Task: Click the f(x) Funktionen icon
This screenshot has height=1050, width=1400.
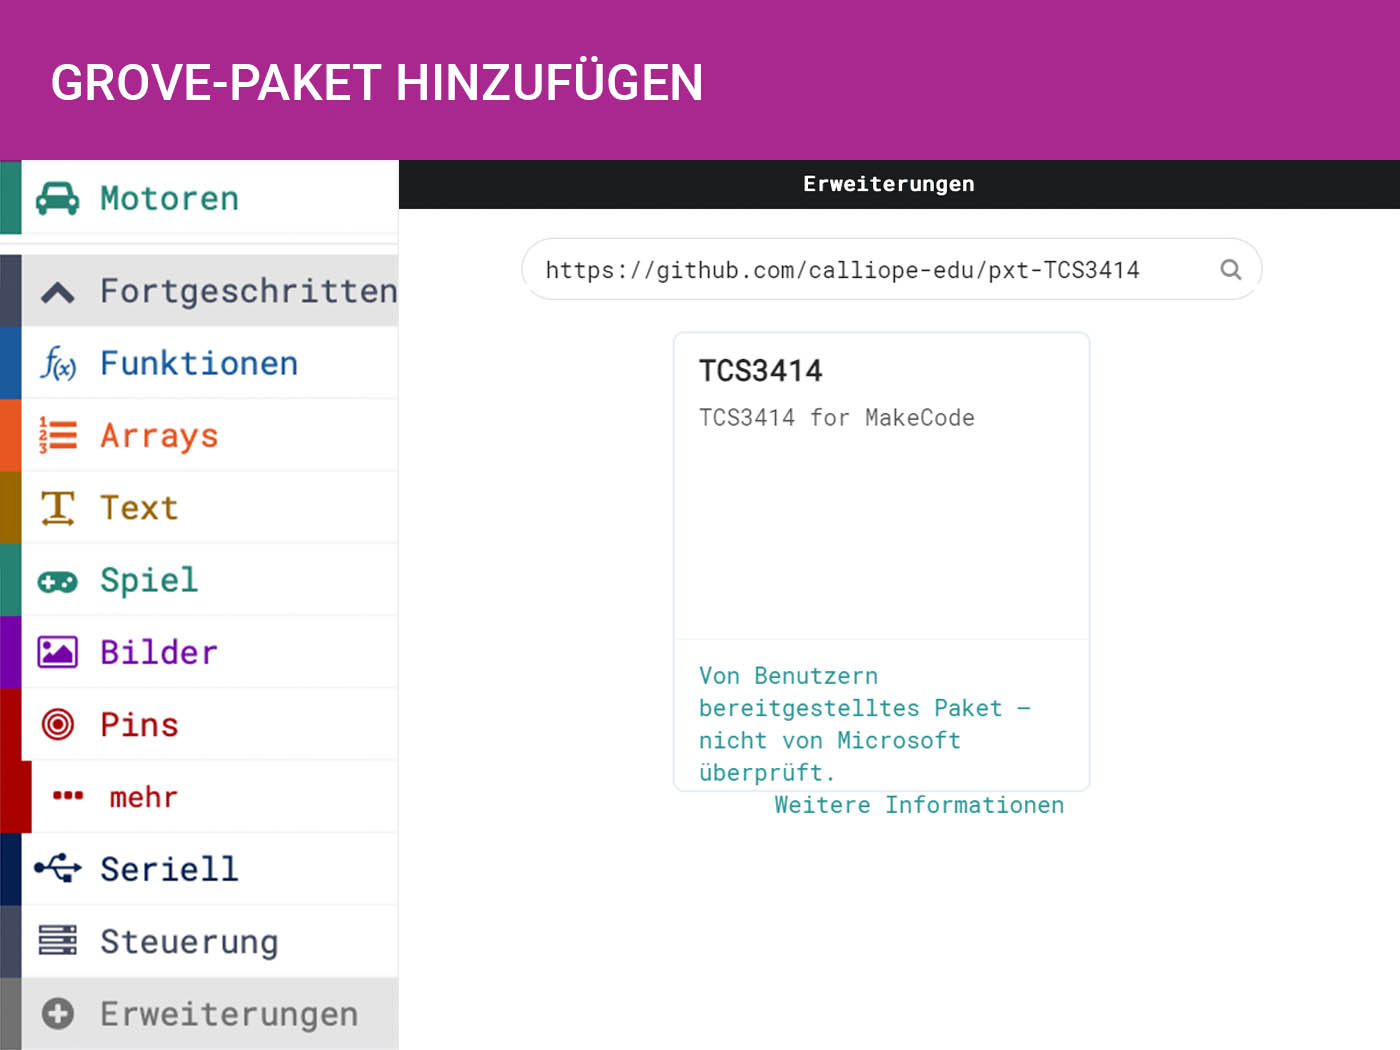Action: tap(58, 364)
